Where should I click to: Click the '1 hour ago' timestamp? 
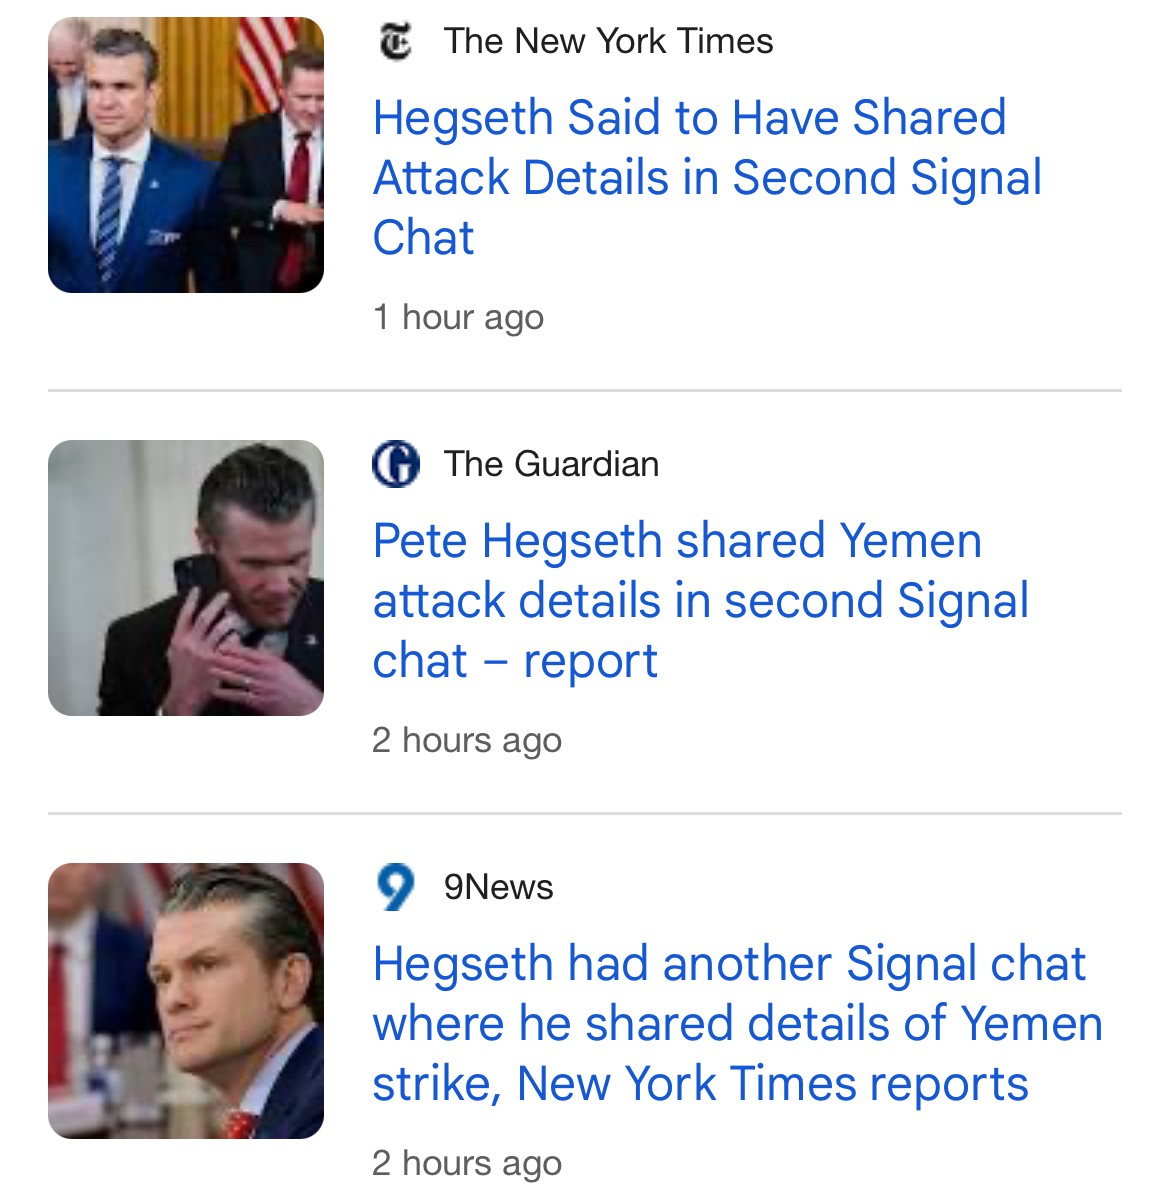point(458,318)
